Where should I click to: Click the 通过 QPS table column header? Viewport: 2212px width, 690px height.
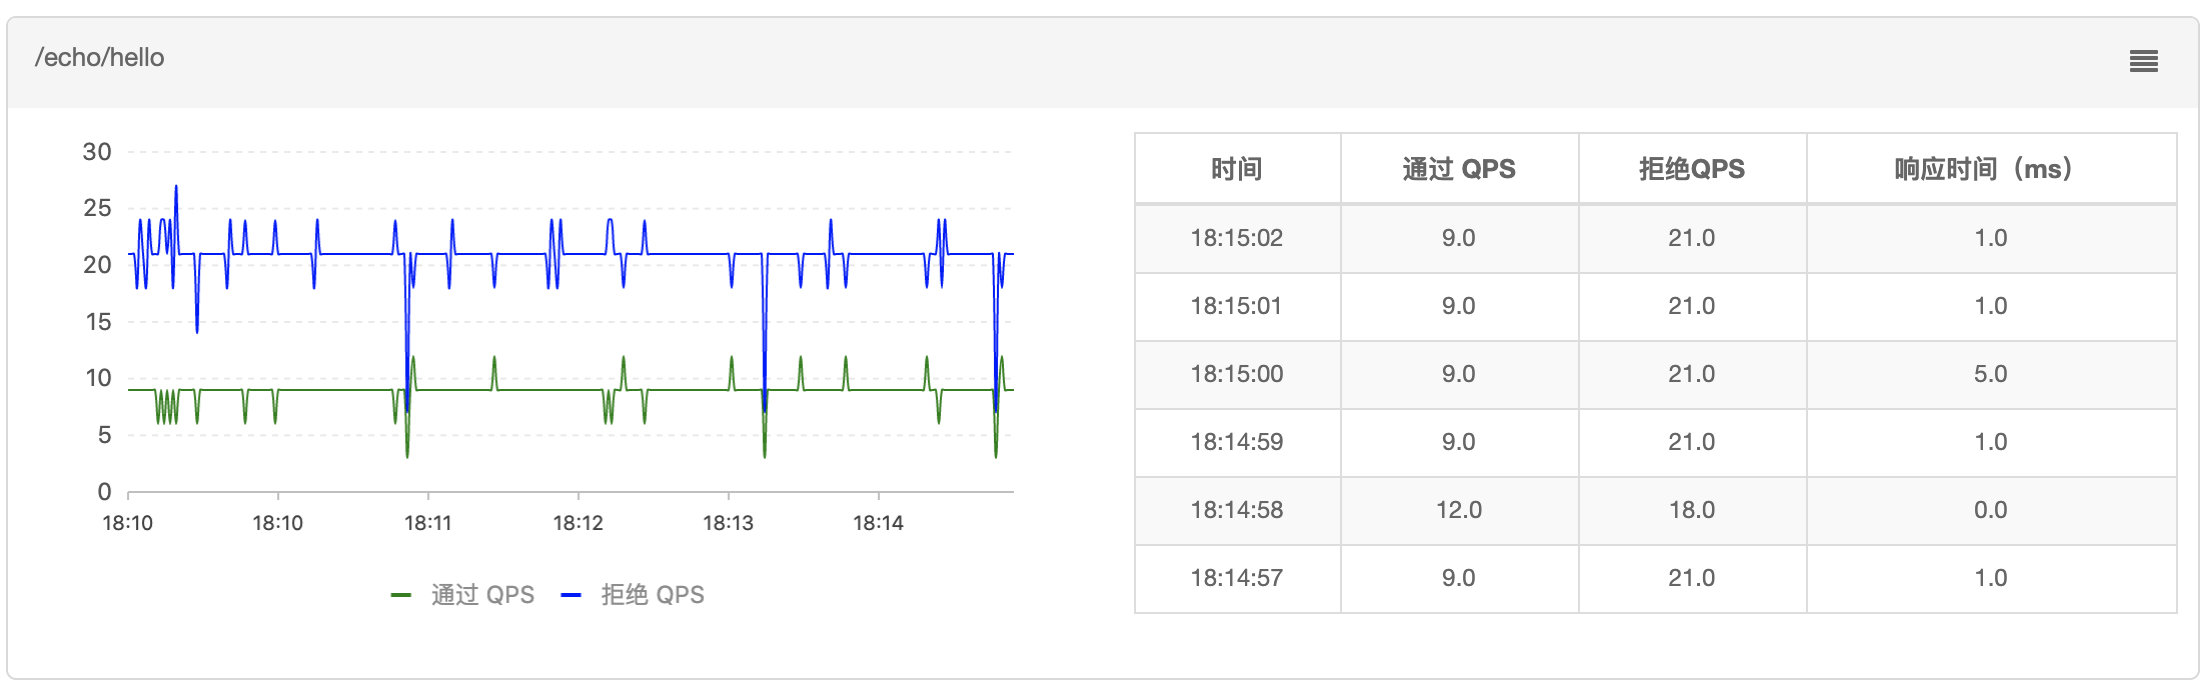pyautogui.click(x=1458, y=169)
